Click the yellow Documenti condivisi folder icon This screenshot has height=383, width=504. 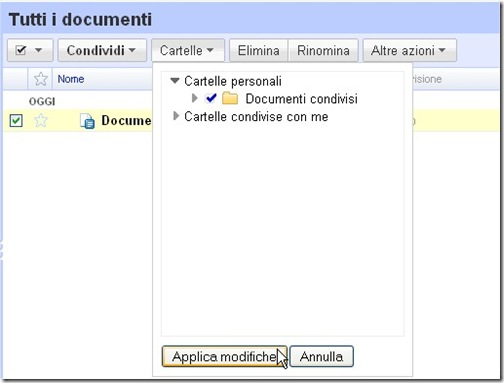click(x=230, y=98)
